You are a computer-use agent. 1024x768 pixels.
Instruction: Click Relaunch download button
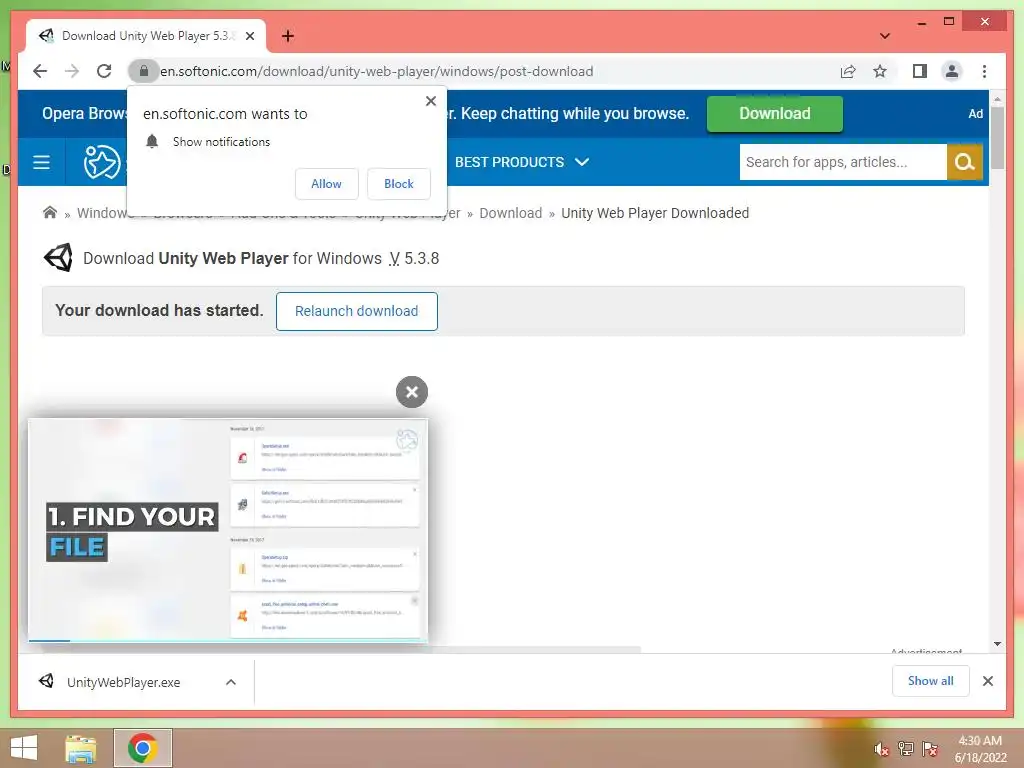coord(357,312)
